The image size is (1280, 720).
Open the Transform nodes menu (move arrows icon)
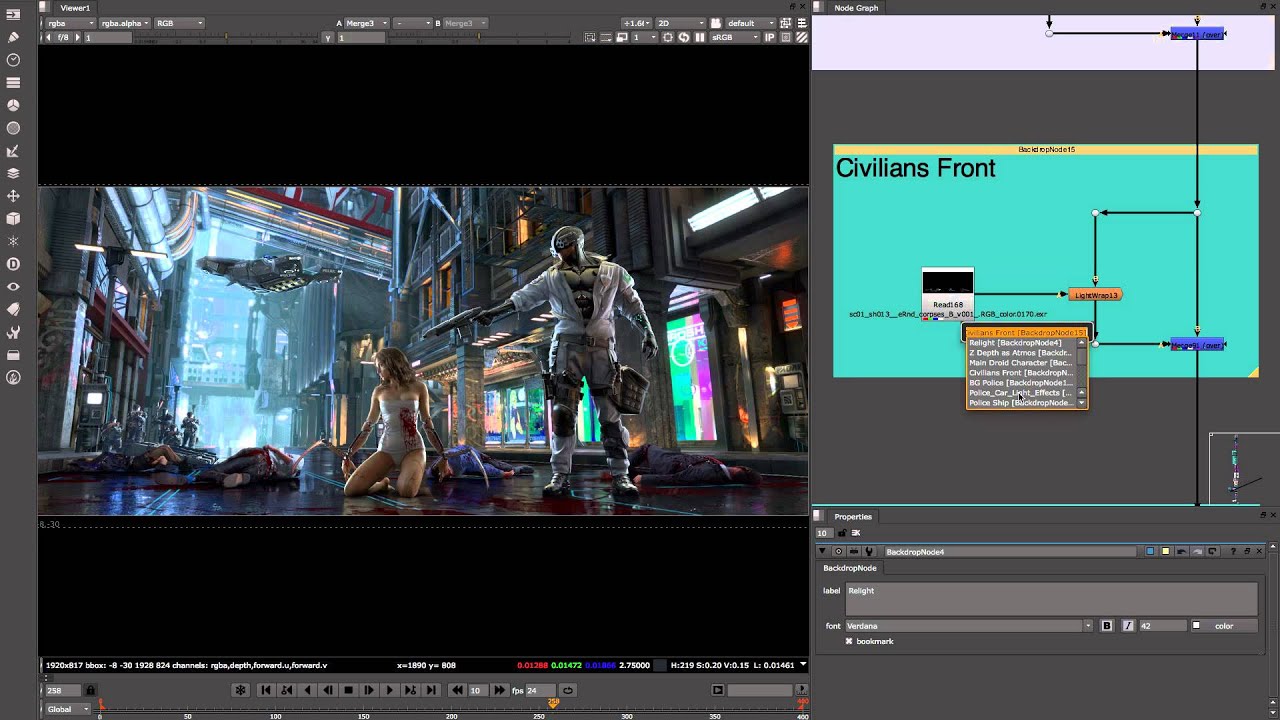tap(13, 196)
